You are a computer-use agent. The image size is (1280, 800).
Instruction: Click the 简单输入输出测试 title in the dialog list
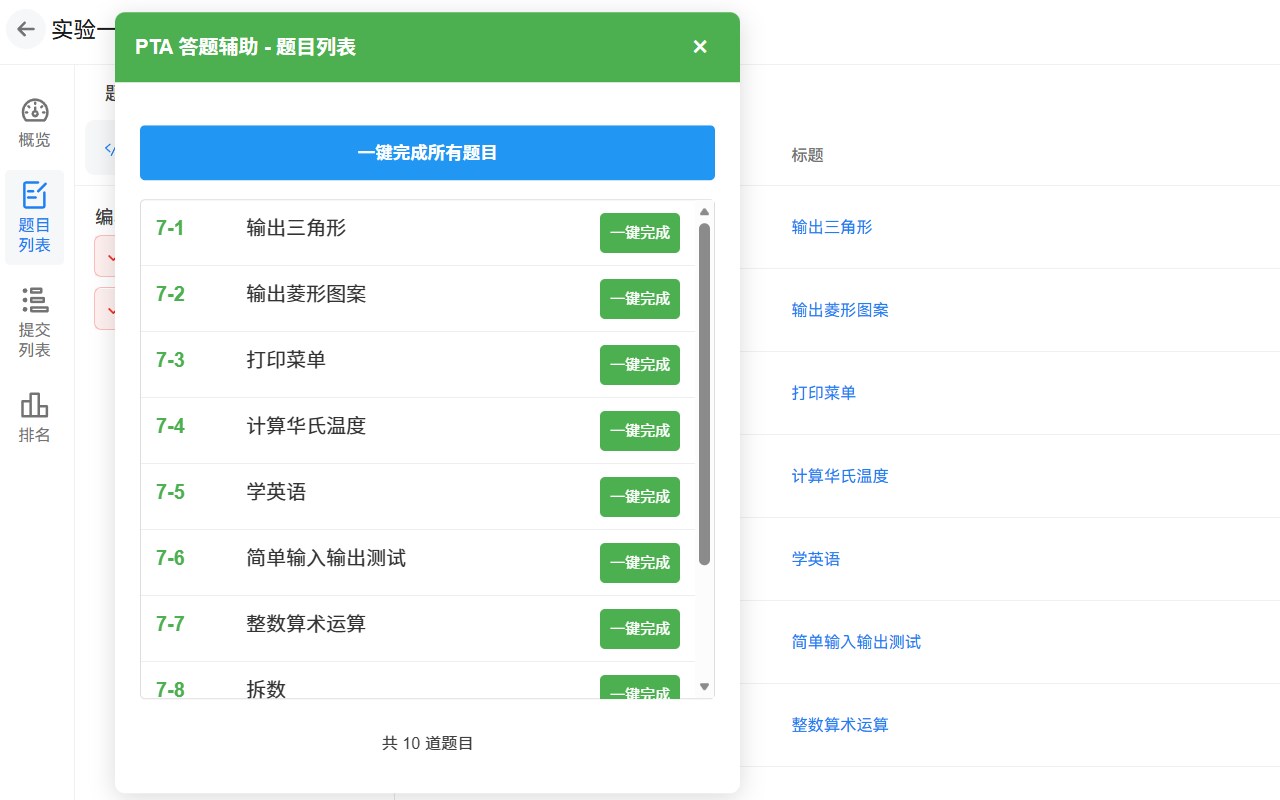point(326,558)
